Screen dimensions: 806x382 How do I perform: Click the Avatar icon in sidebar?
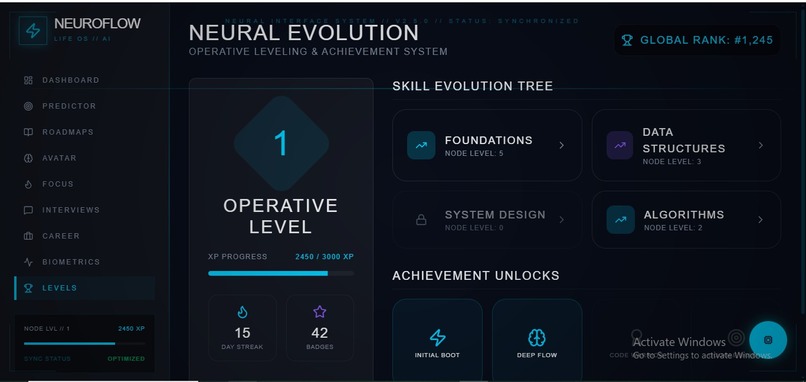click(28, 158)
